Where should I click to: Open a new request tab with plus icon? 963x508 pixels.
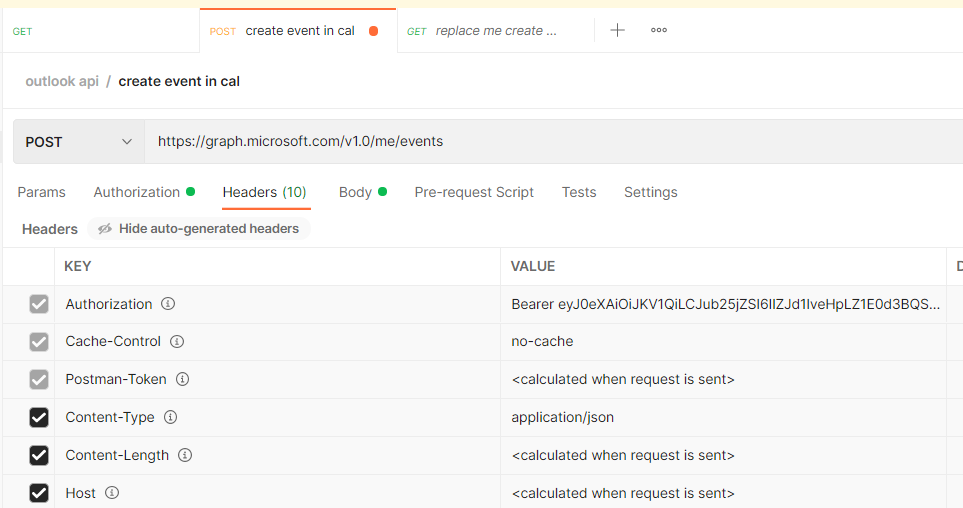617,30
